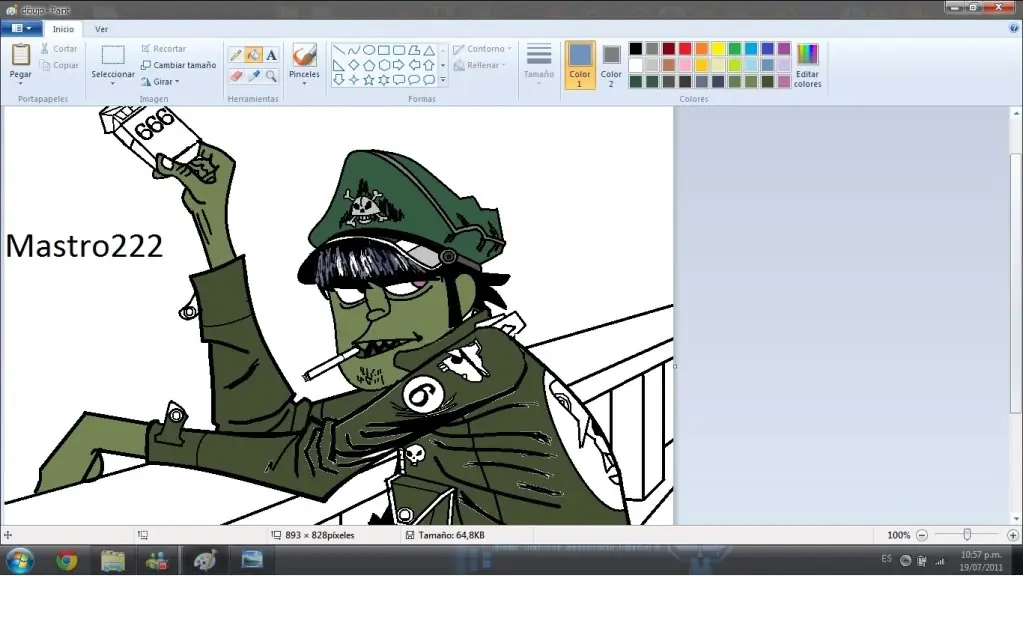Switch to the Ver tab

[101, 29]
